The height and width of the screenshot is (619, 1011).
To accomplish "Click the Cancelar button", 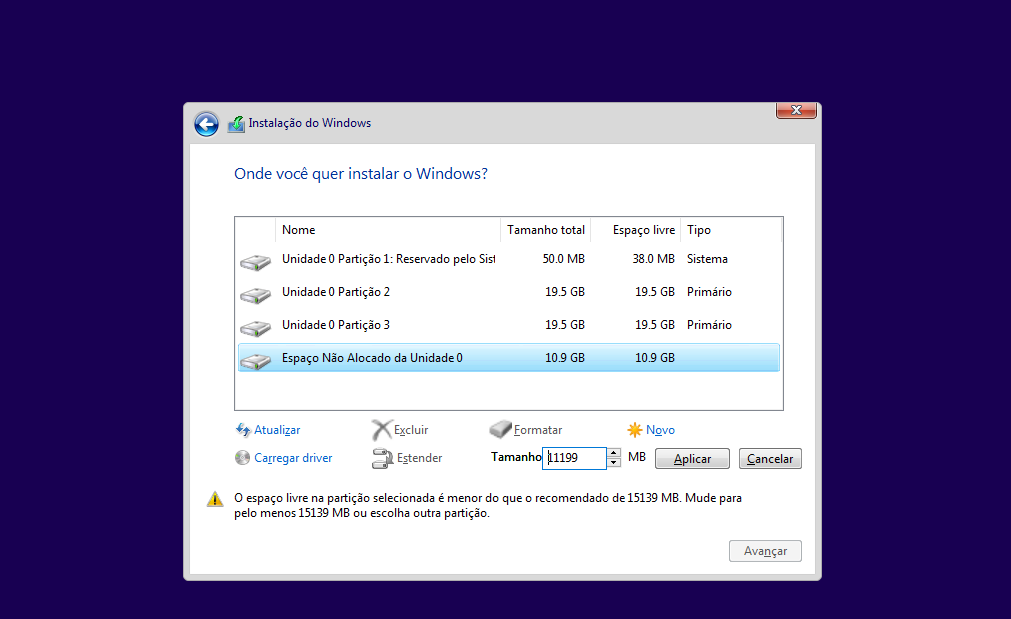I will click(x=770, y=458).
